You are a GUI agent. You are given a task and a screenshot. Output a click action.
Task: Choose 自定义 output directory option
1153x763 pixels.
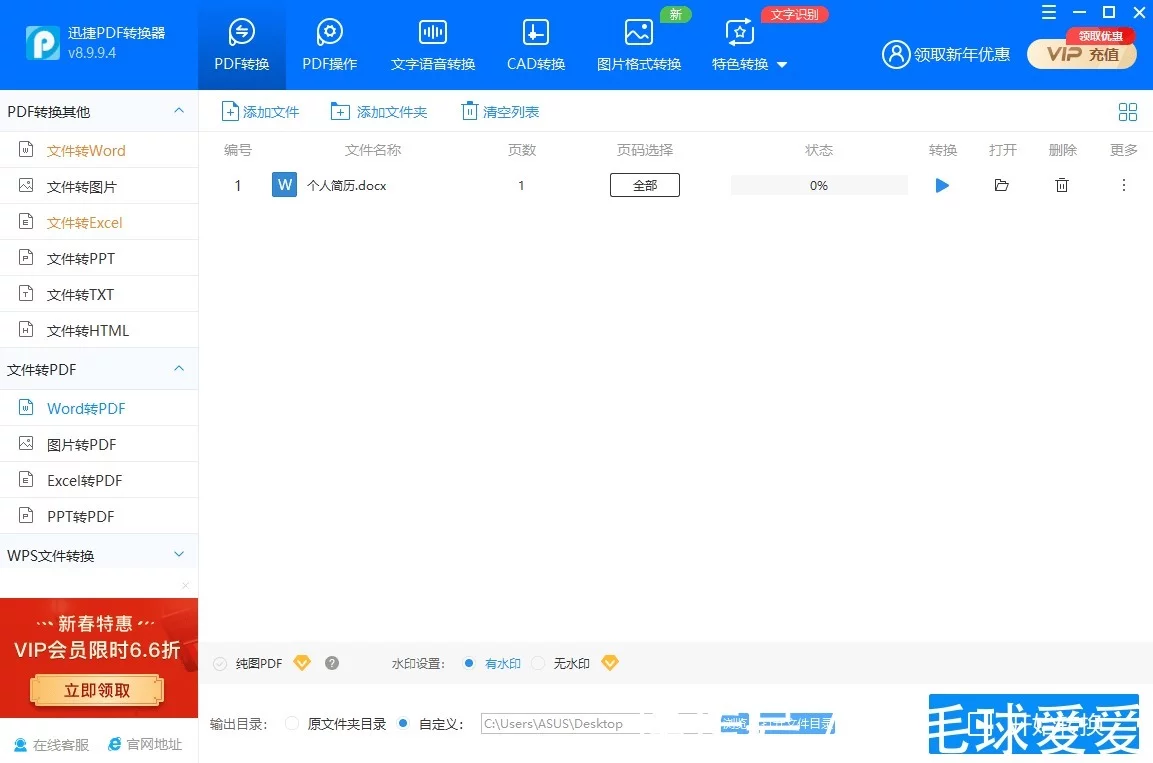[x=403, y=723]
